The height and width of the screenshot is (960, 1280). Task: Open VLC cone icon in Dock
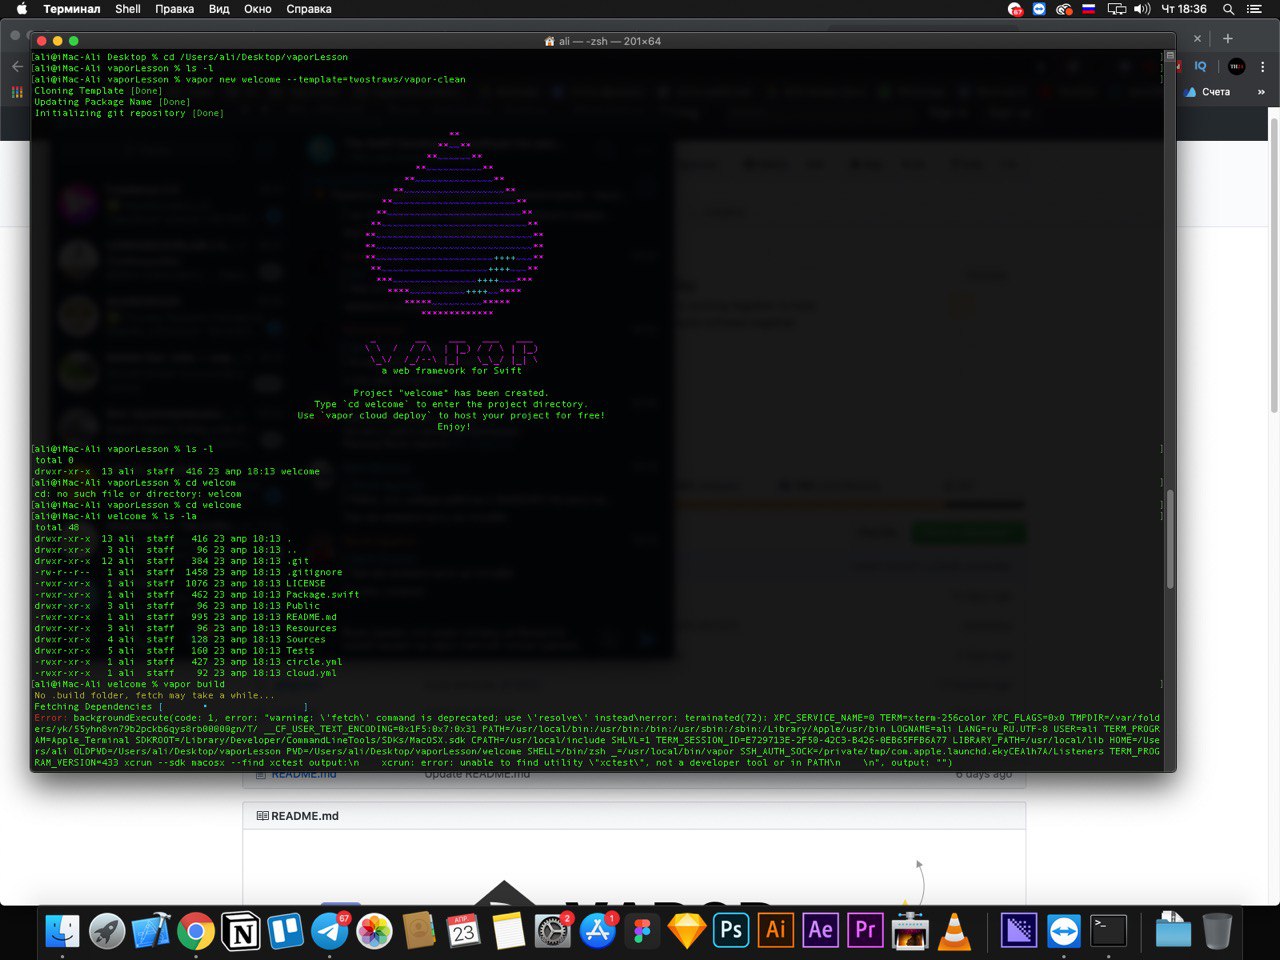point(955,932)
